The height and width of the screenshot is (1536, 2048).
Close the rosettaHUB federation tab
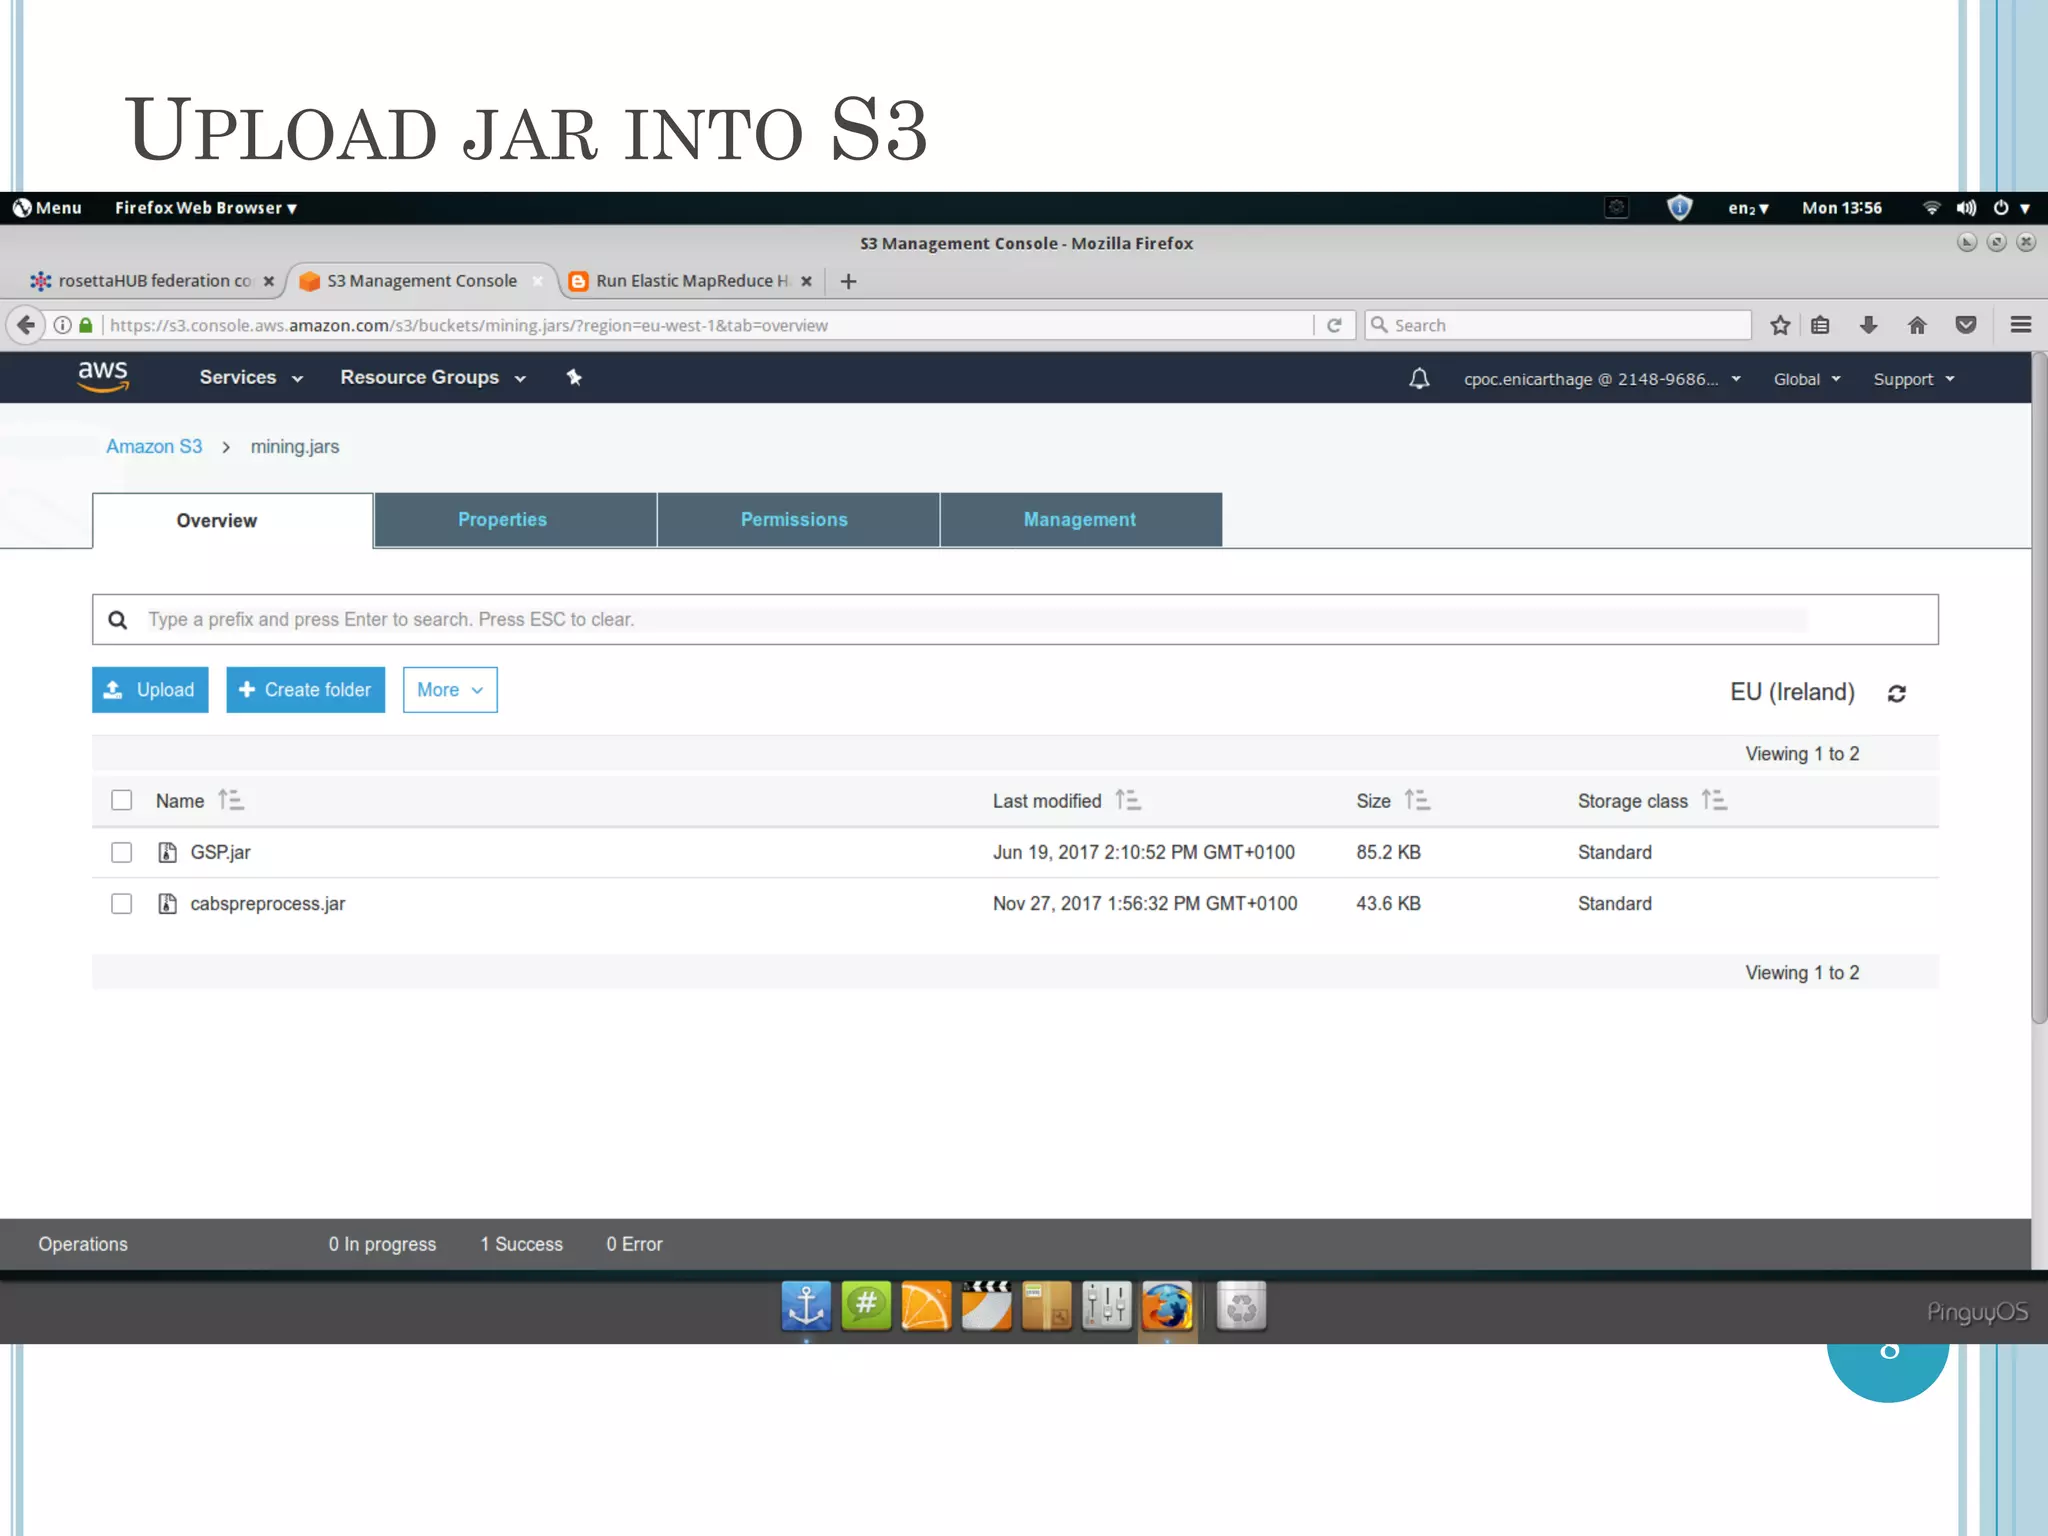[x=268, y=282]
